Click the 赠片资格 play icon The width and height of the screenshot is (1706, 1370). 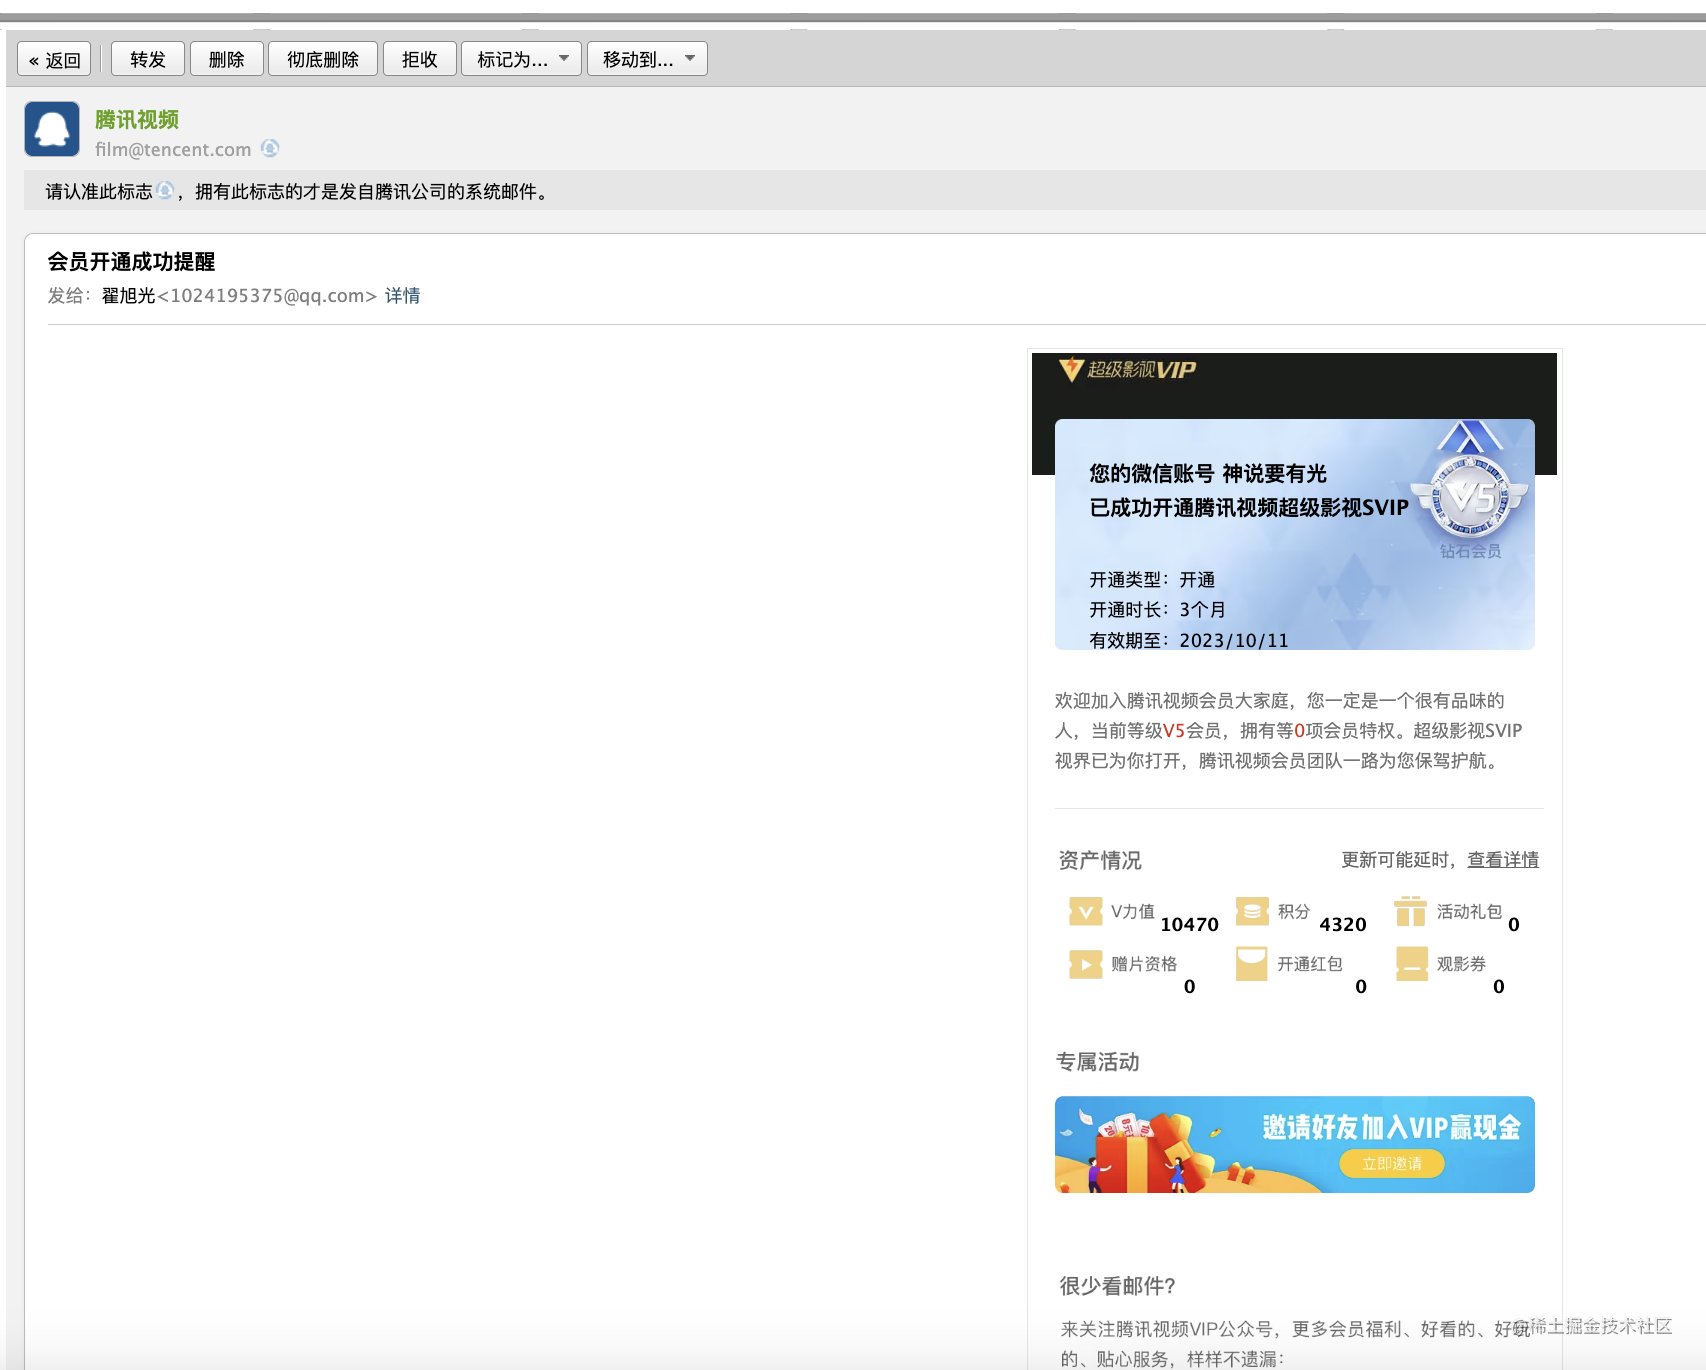(x=1085, y=964)
